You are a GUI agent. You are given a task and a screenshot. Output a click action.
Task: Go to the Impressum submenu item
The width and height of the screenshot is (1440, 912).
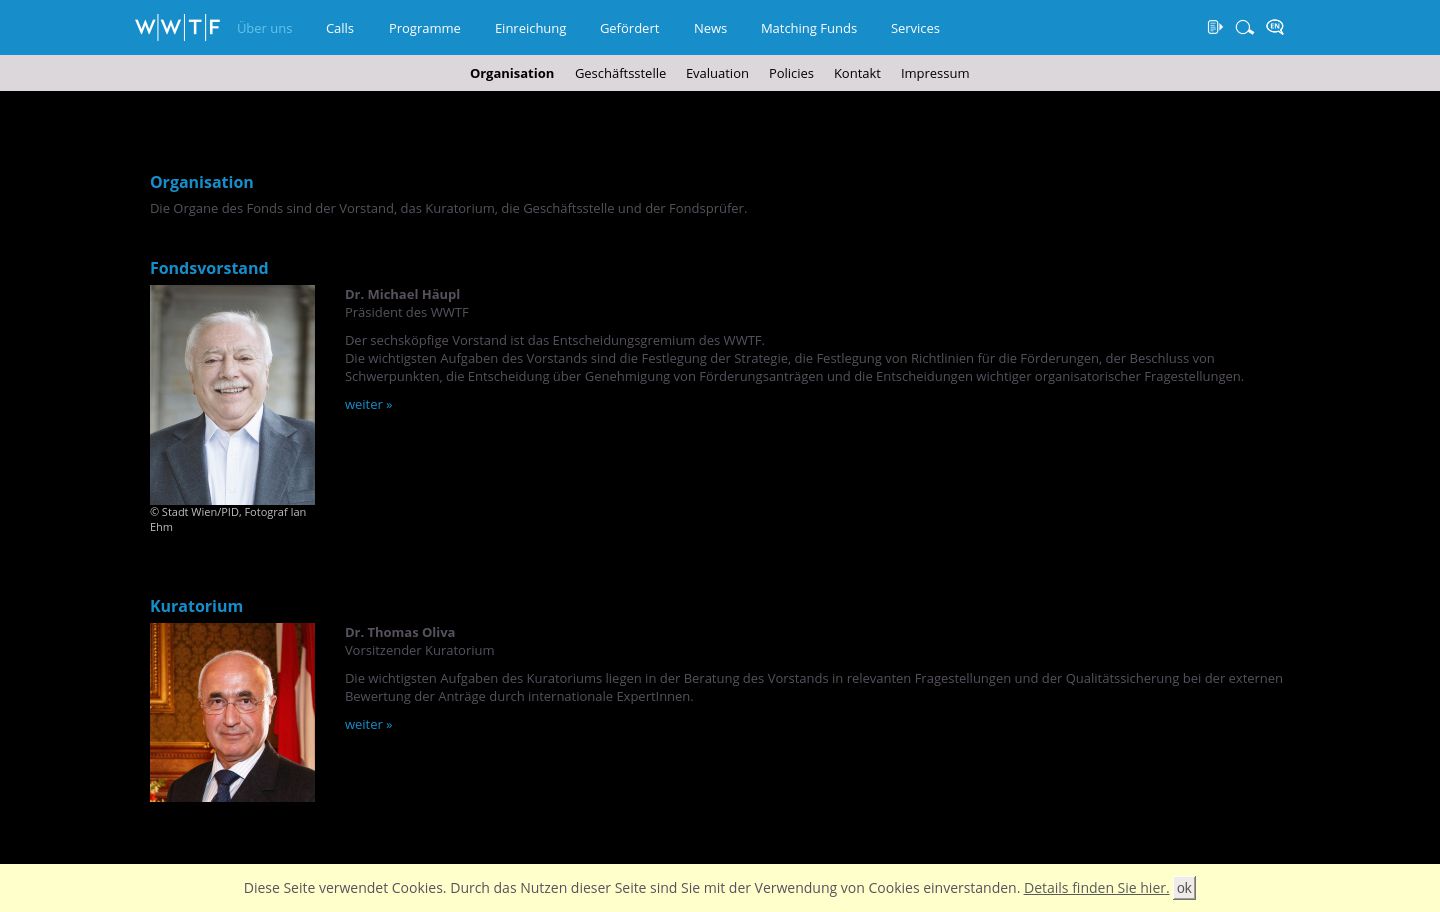tap(935, 73)
